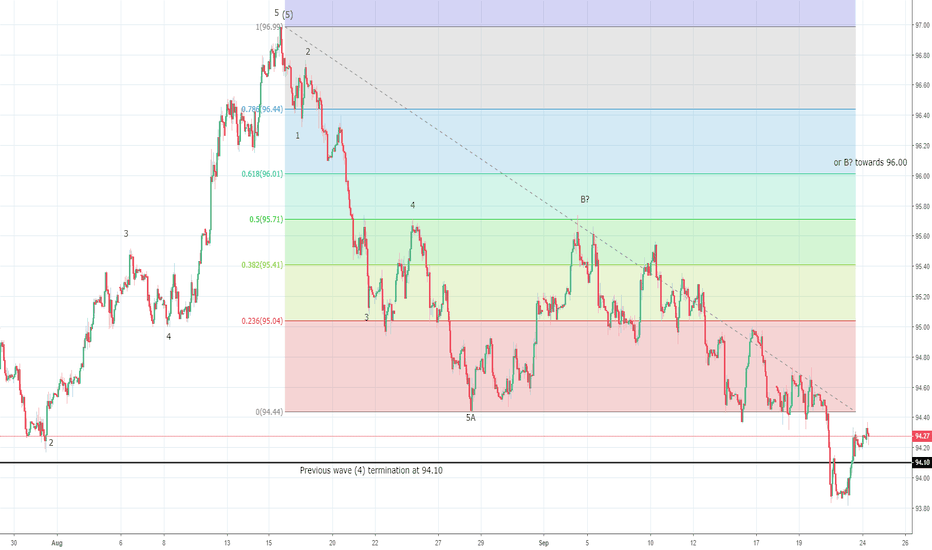Select the '5A' wave label

[x=471, y=418]
